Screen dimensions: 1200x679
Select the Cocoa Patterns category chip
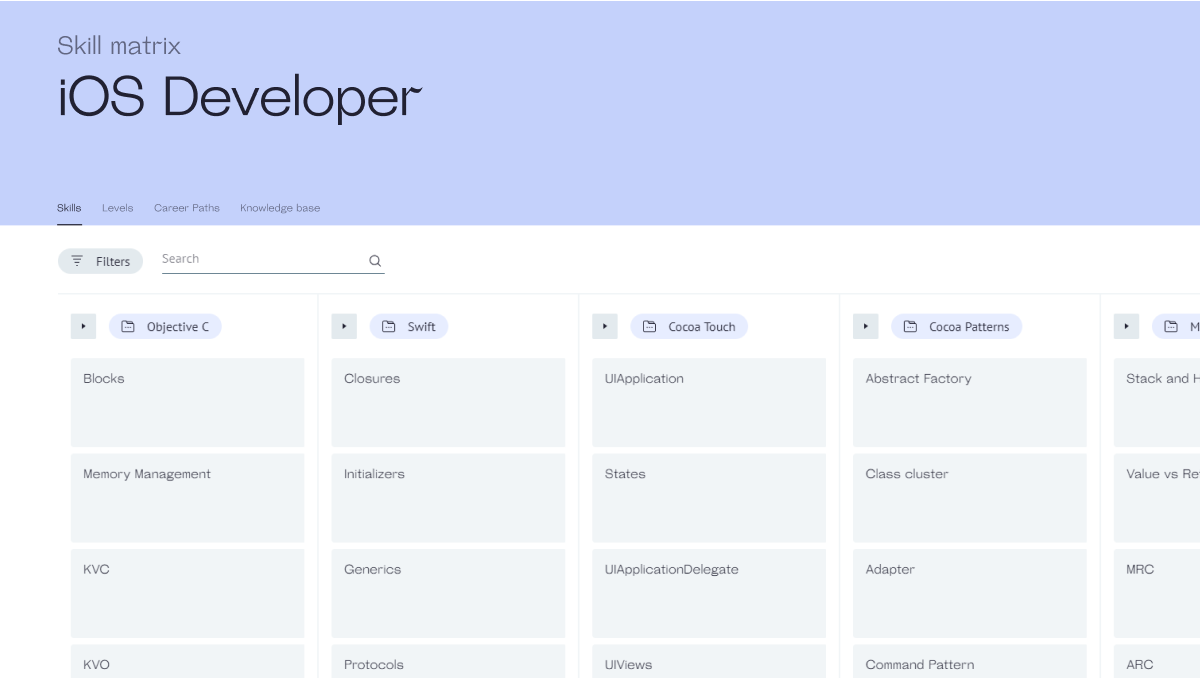(x=957, y=326)
